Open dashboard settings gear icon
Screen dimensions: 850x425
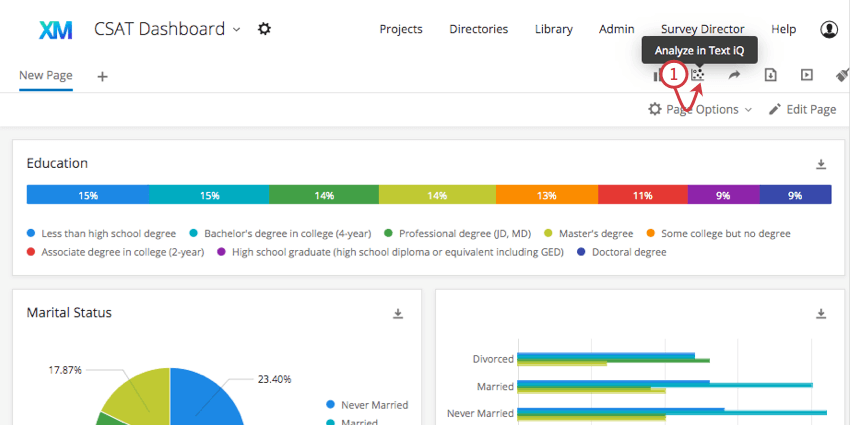(x=264, y=29)
